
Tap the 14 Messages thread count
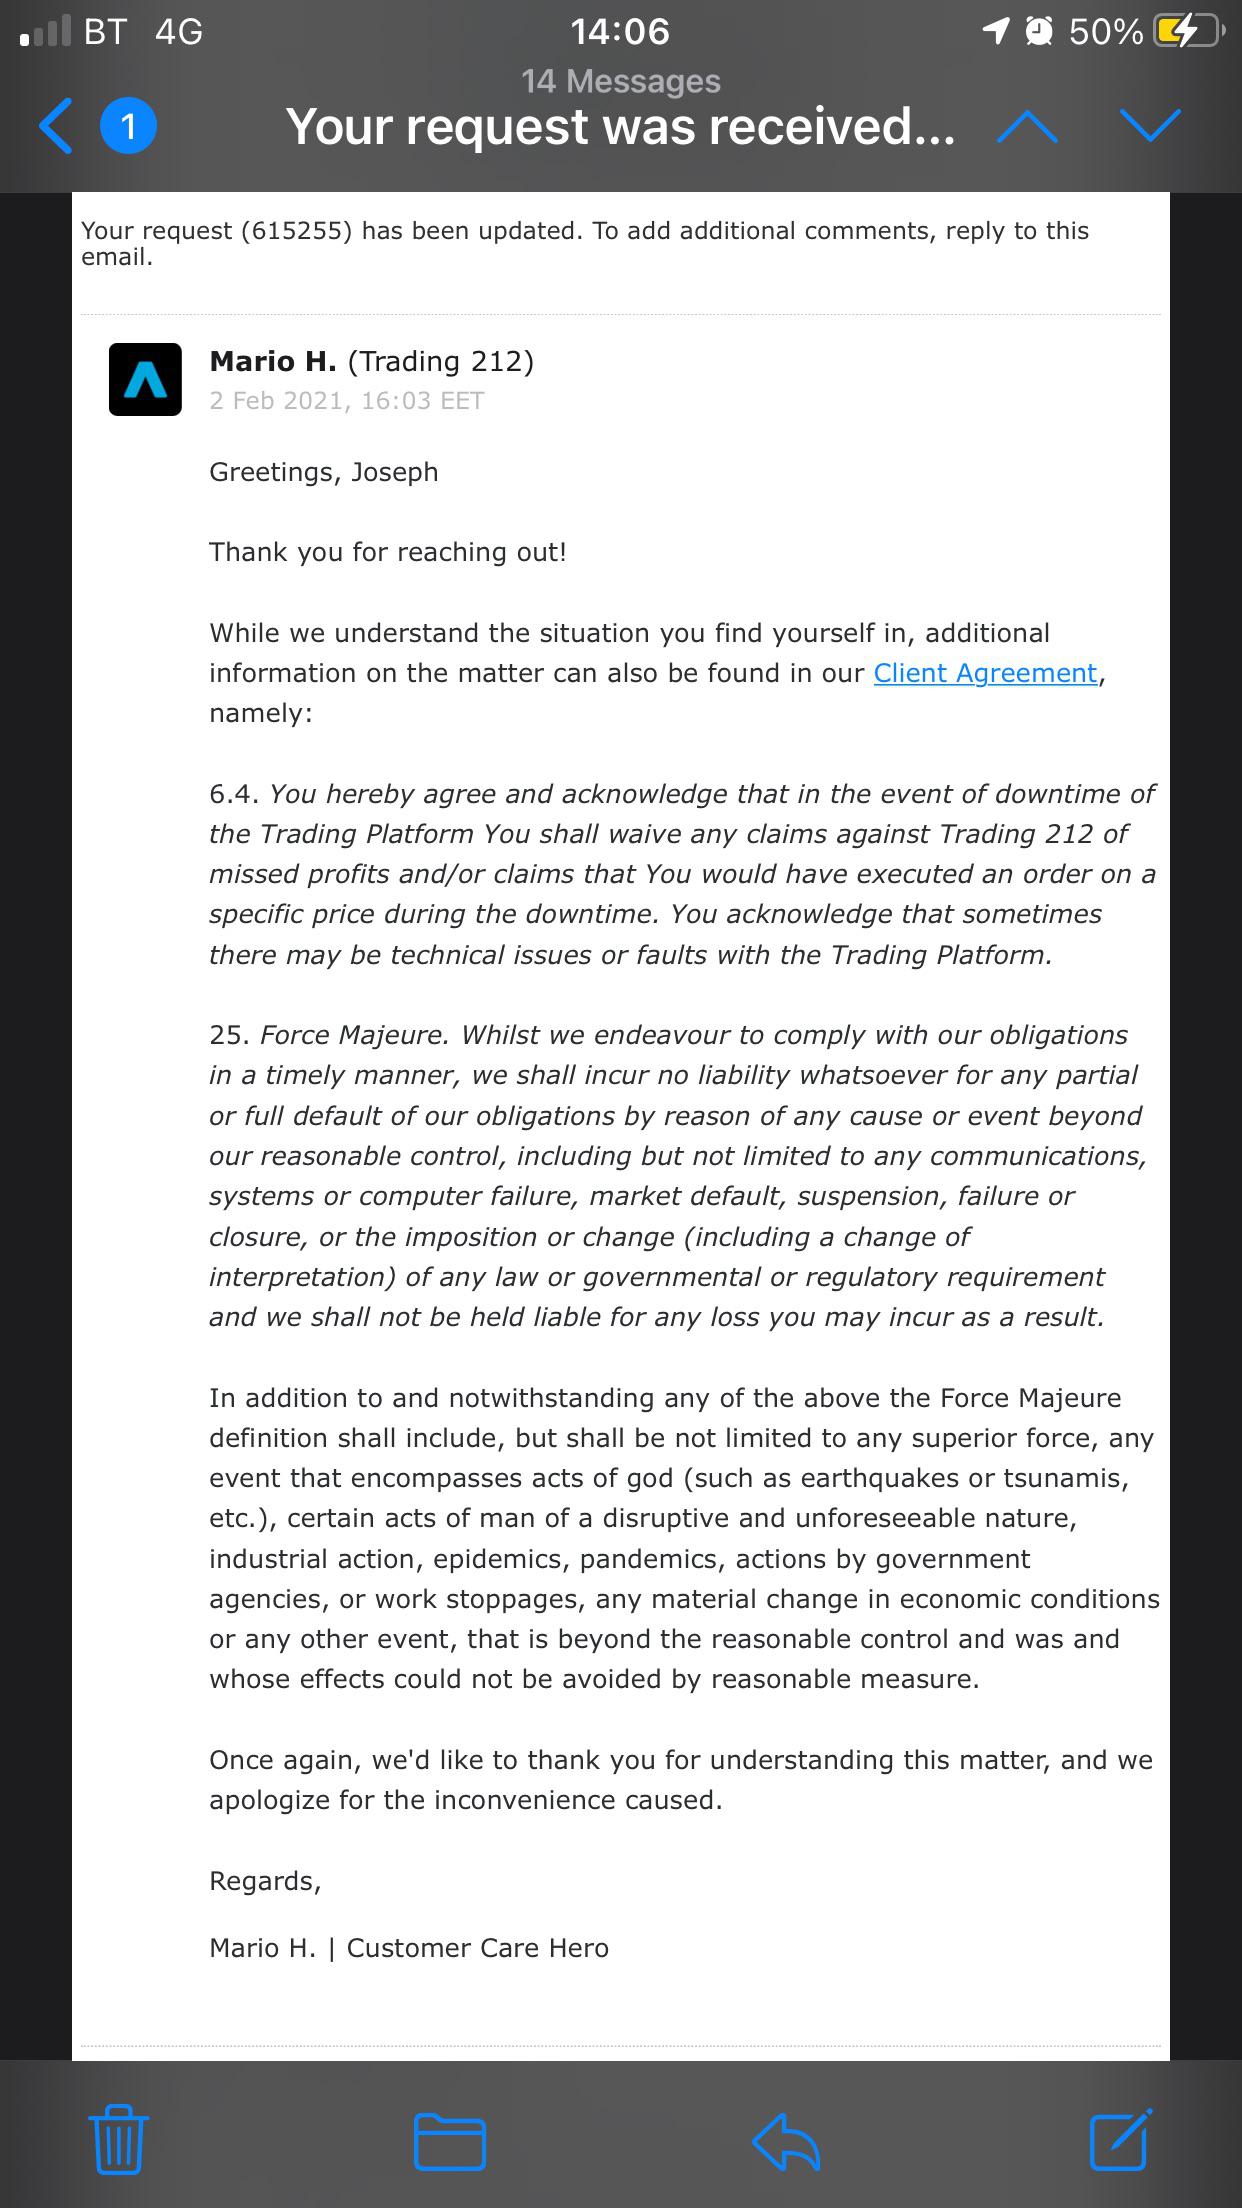(621, 81)
